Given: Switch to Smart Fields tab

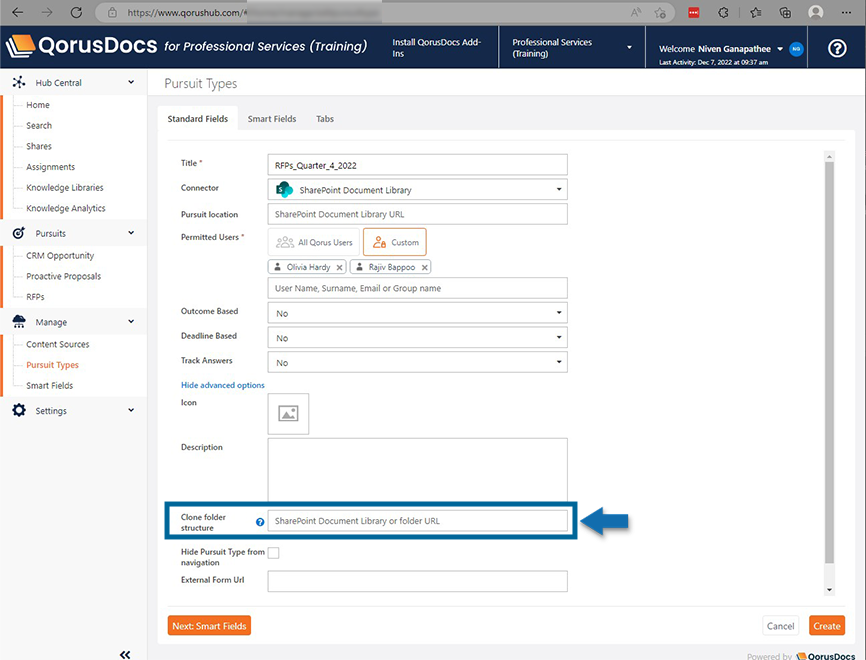Looking at the screenshot, I should tap(272, 119).
